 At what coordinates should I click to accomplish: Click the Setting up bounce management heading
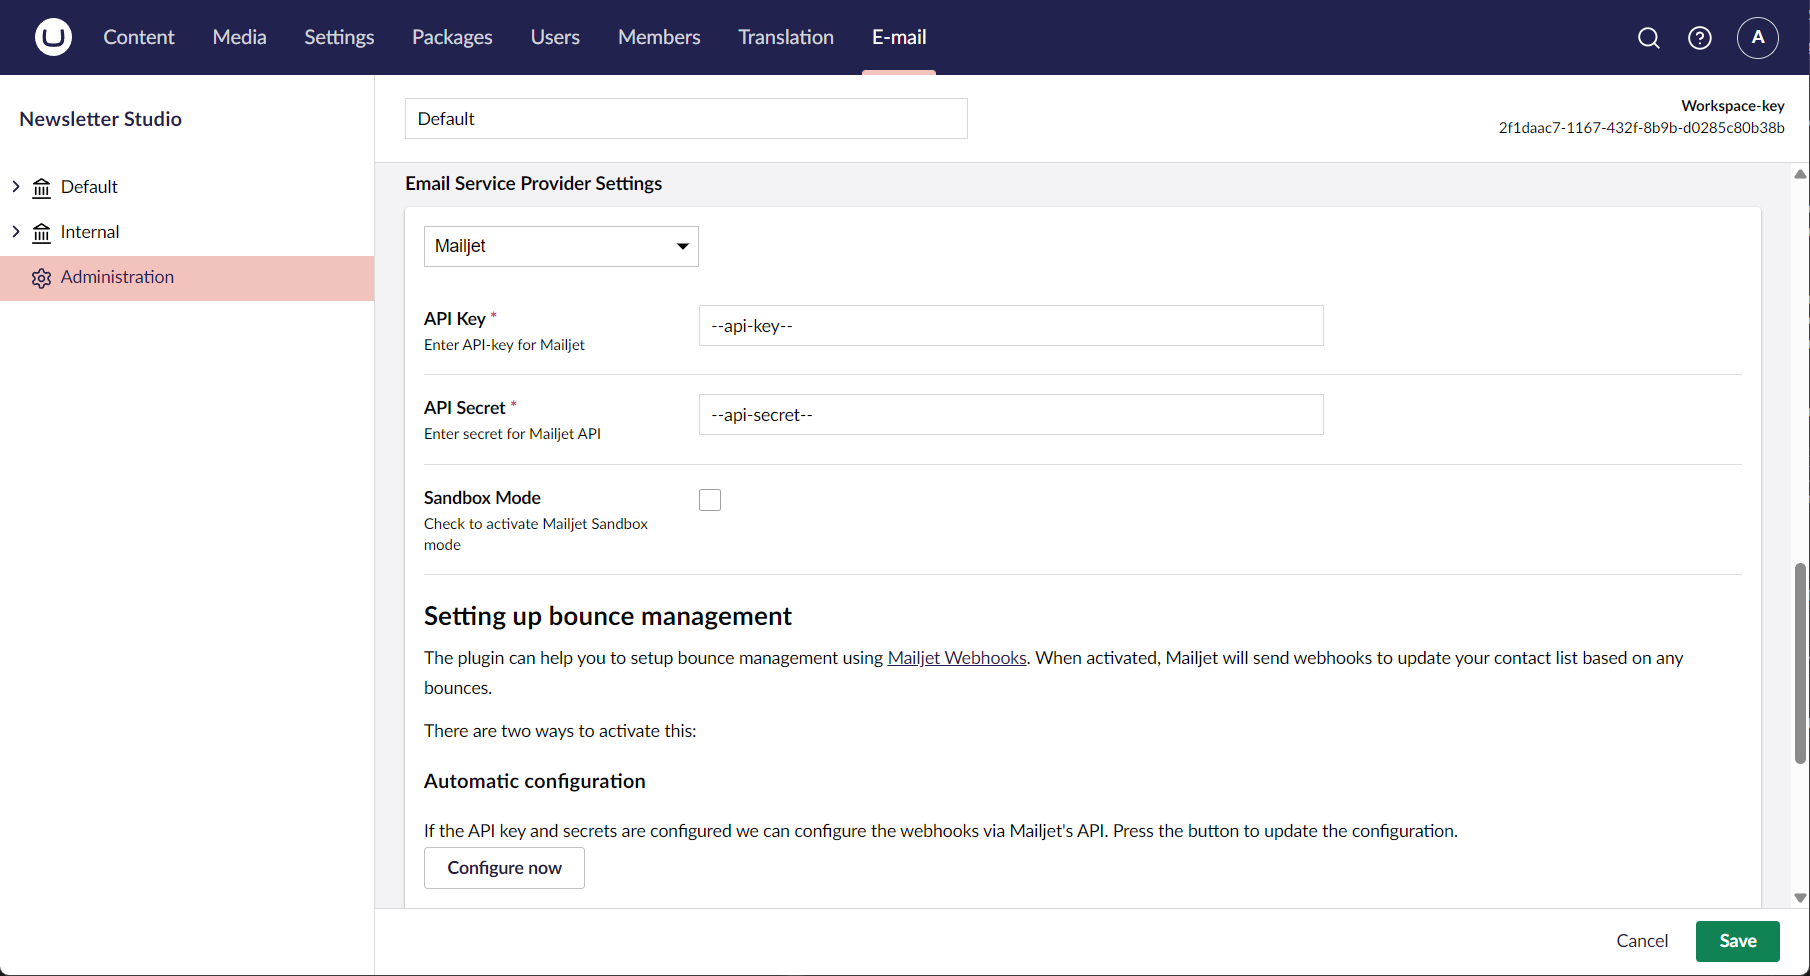607,616
